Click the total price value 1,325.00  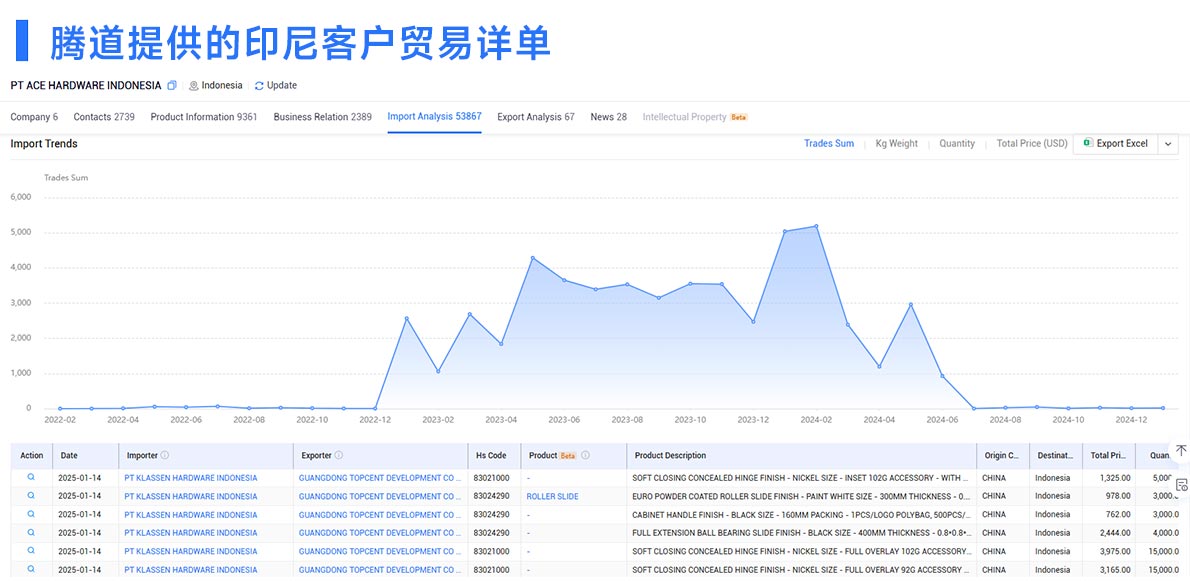[1113, 478]
